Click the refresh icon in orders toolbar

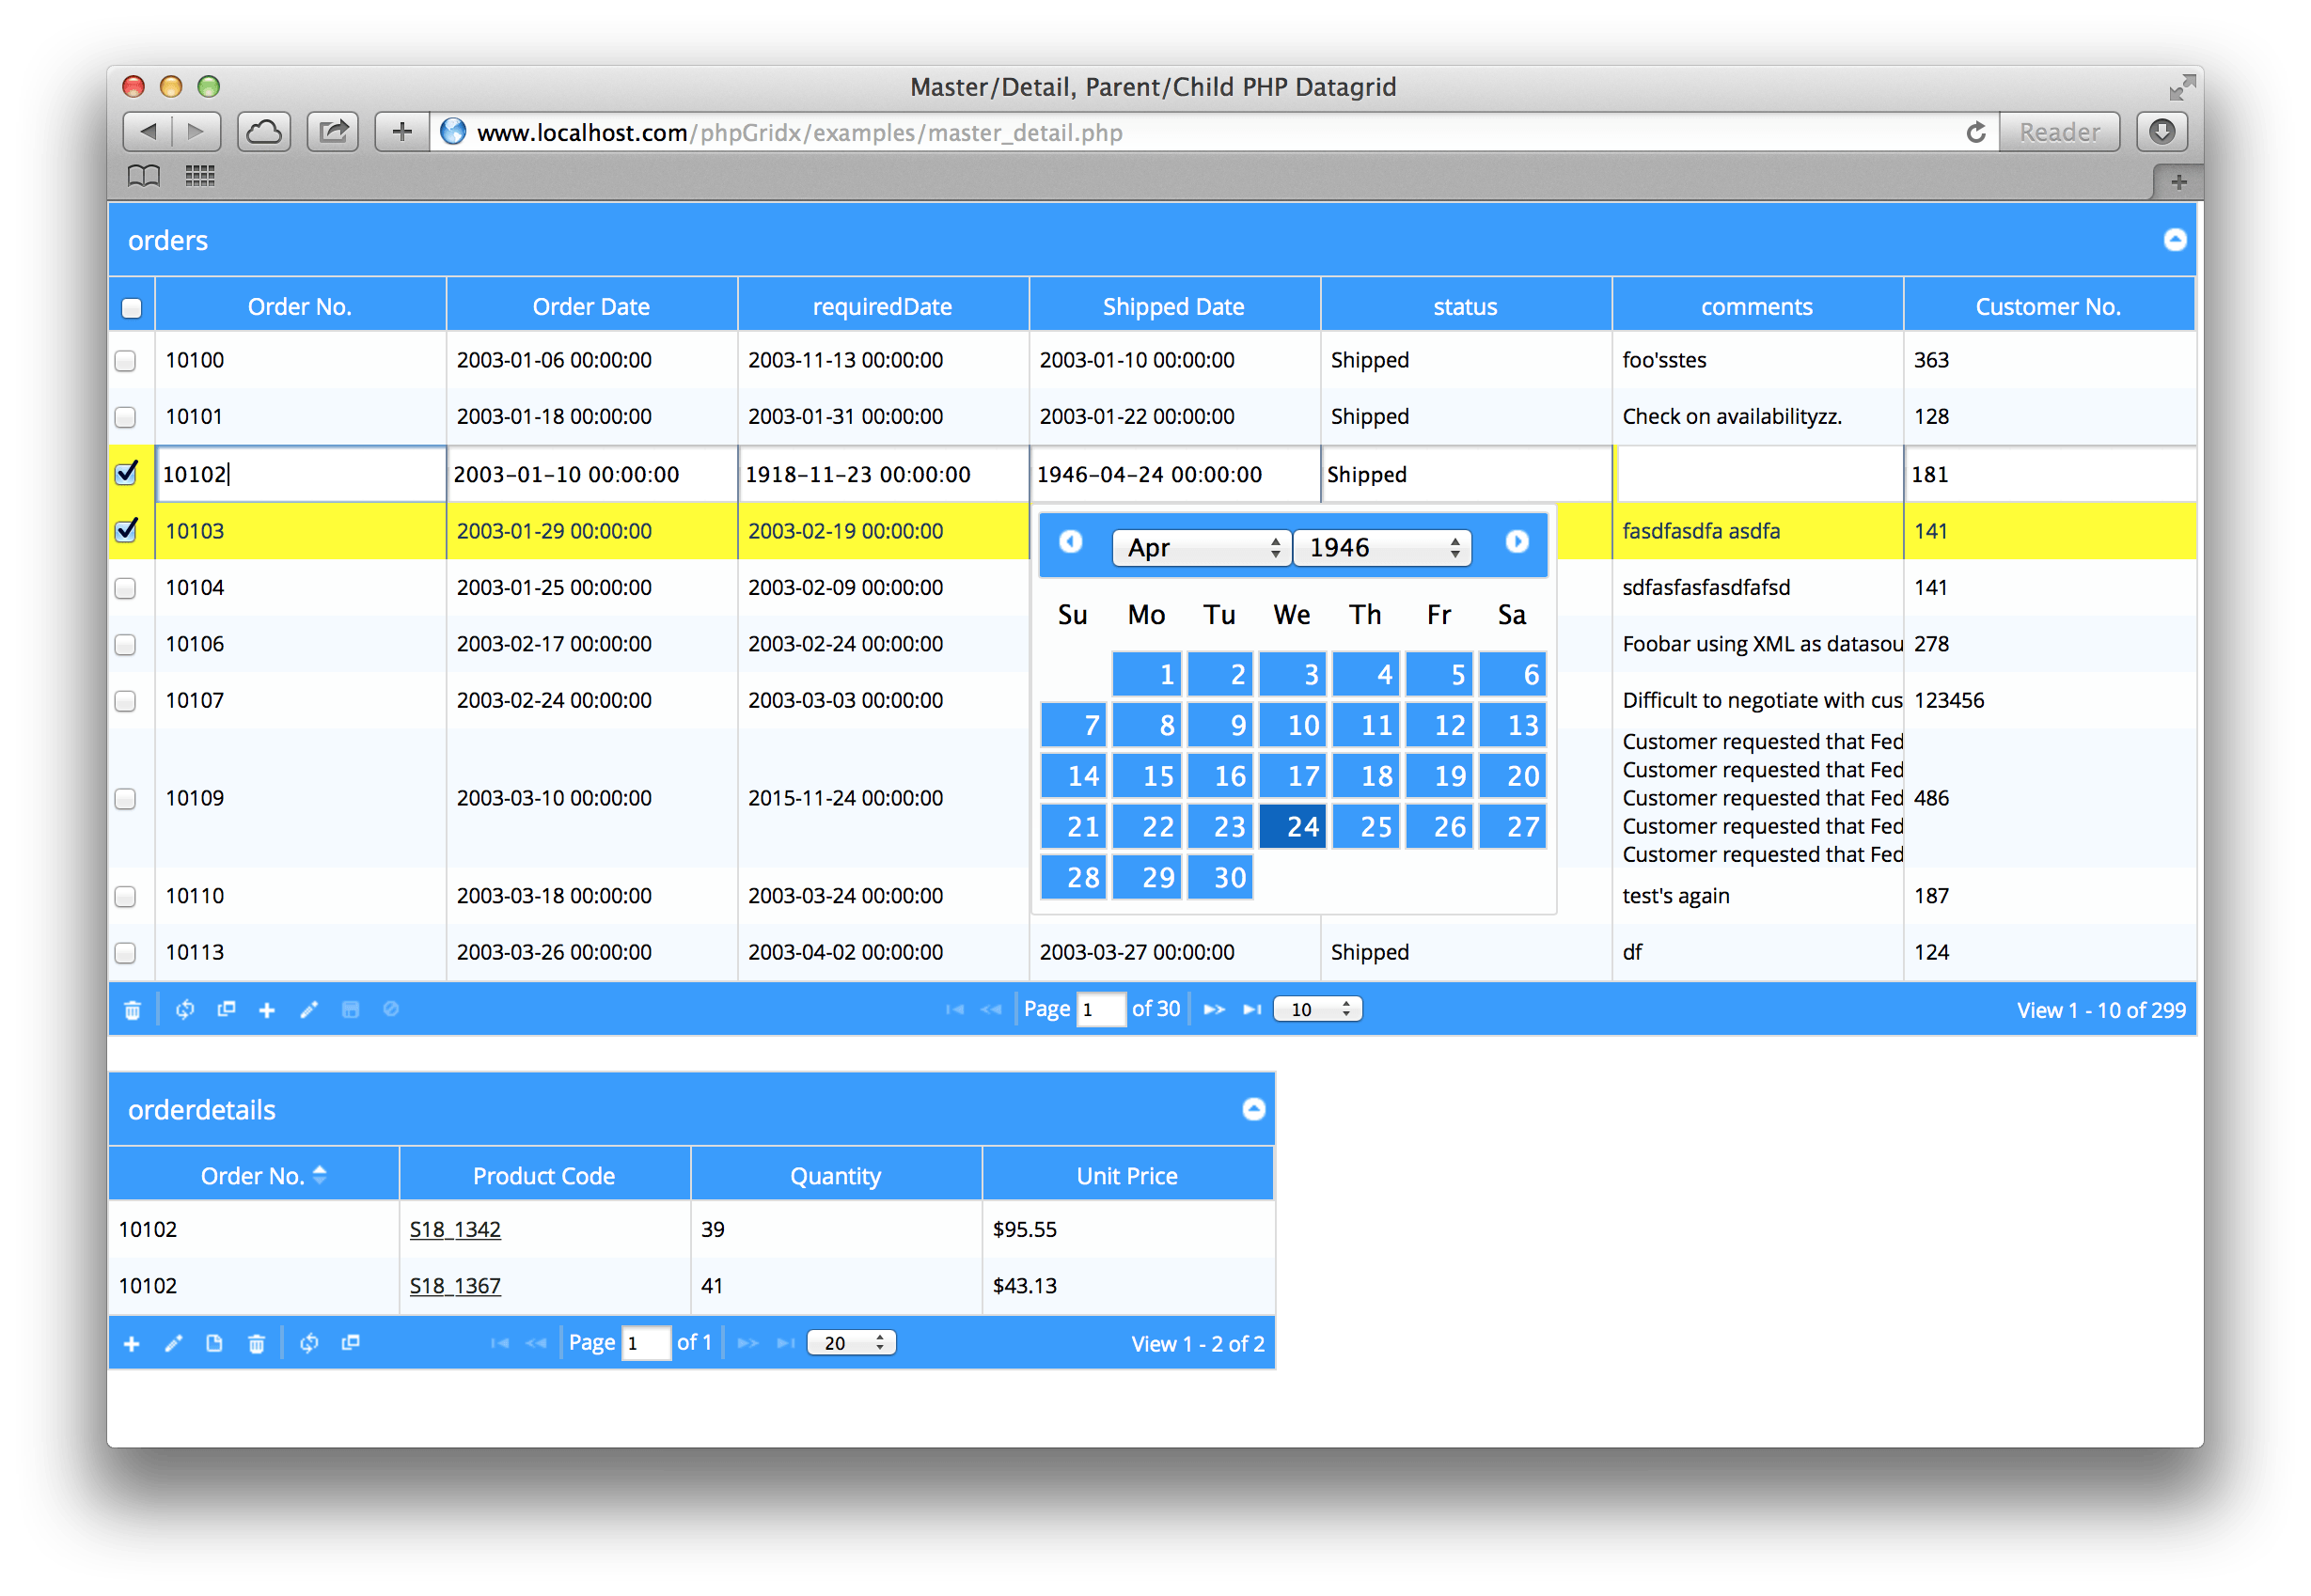click(185, 1010)
